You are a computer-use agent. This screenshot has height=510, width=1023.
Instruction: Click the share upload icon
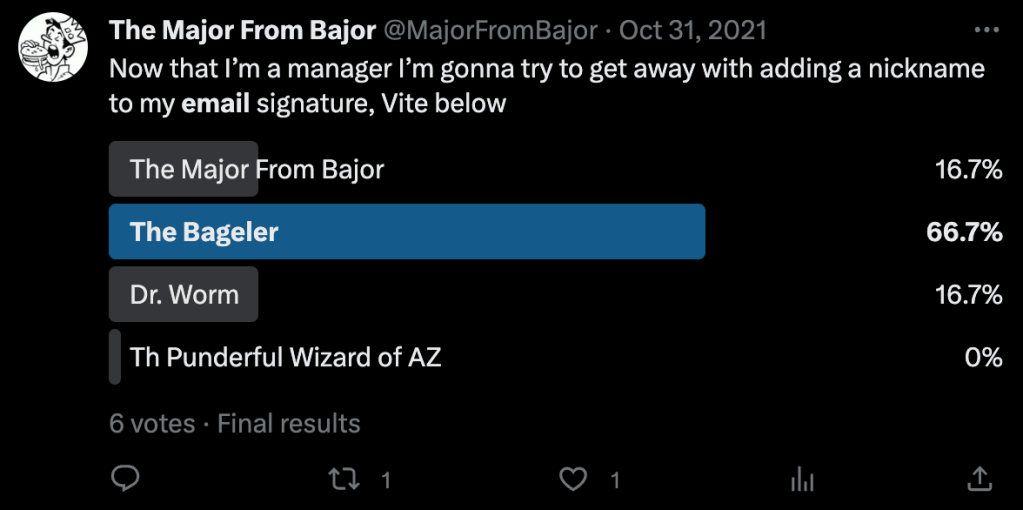pyautogui.click(x=980, y=479)
